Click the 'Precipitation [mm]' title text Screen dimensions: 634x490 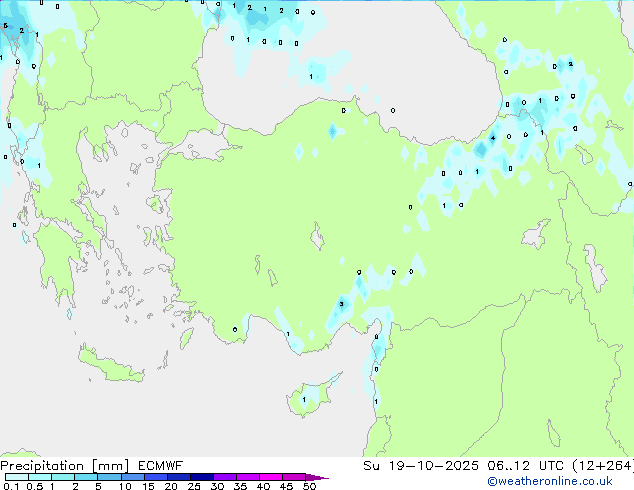[65, 466]
